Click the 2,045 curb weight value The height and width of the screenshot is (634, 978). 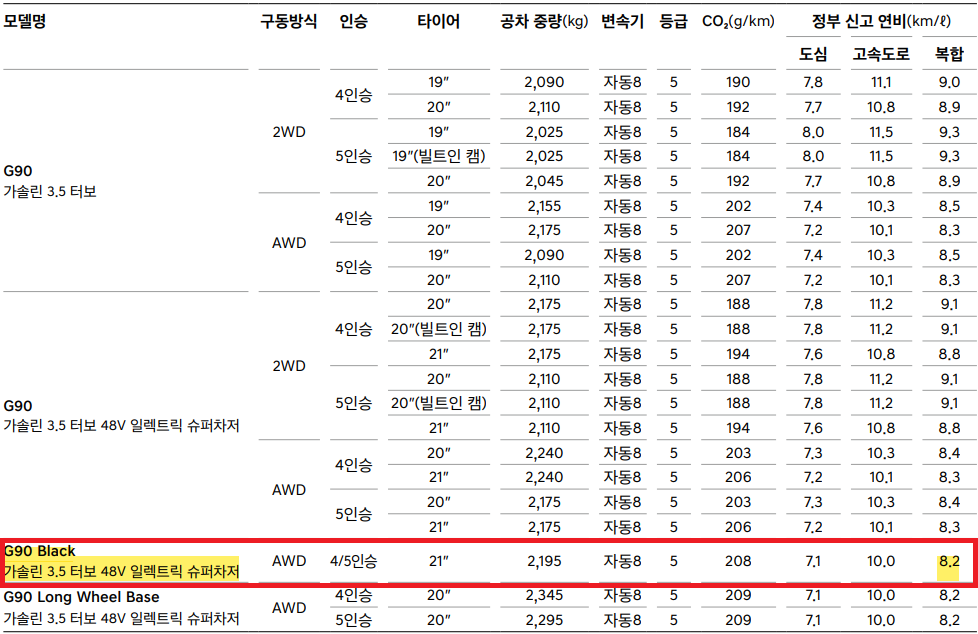click(x=544, y=181)
